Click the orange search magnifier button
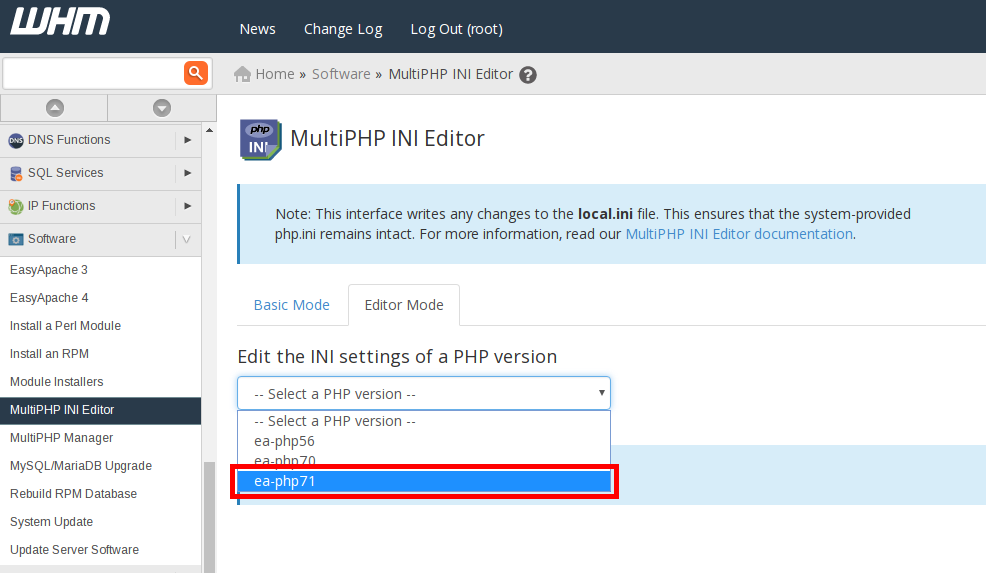 195,73
